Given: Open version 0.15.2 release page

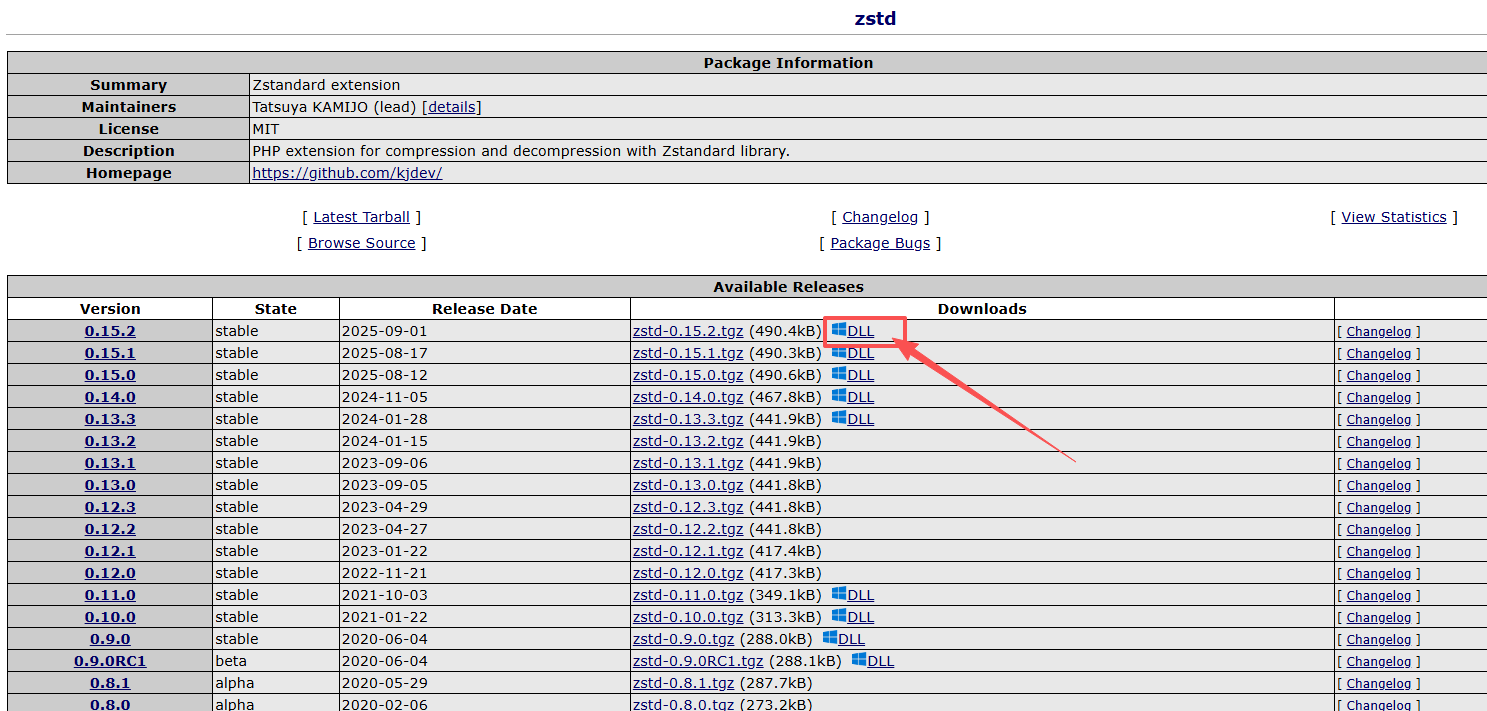Looking at the screenshot, I should [x=110, y=331].
